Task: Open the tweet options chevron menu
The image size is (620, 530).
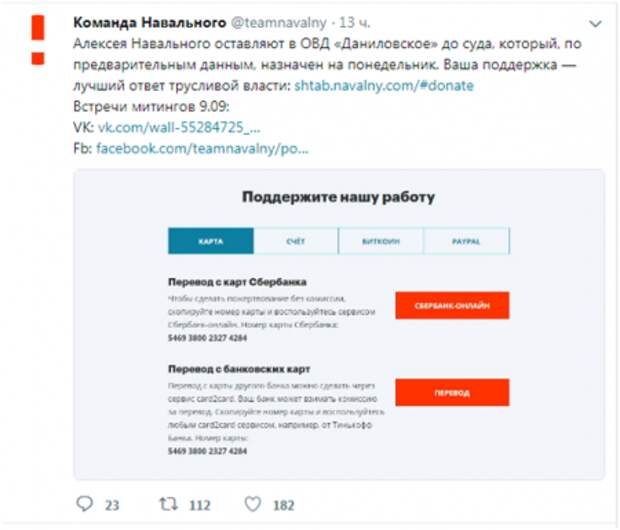Action: pos(595,24)
